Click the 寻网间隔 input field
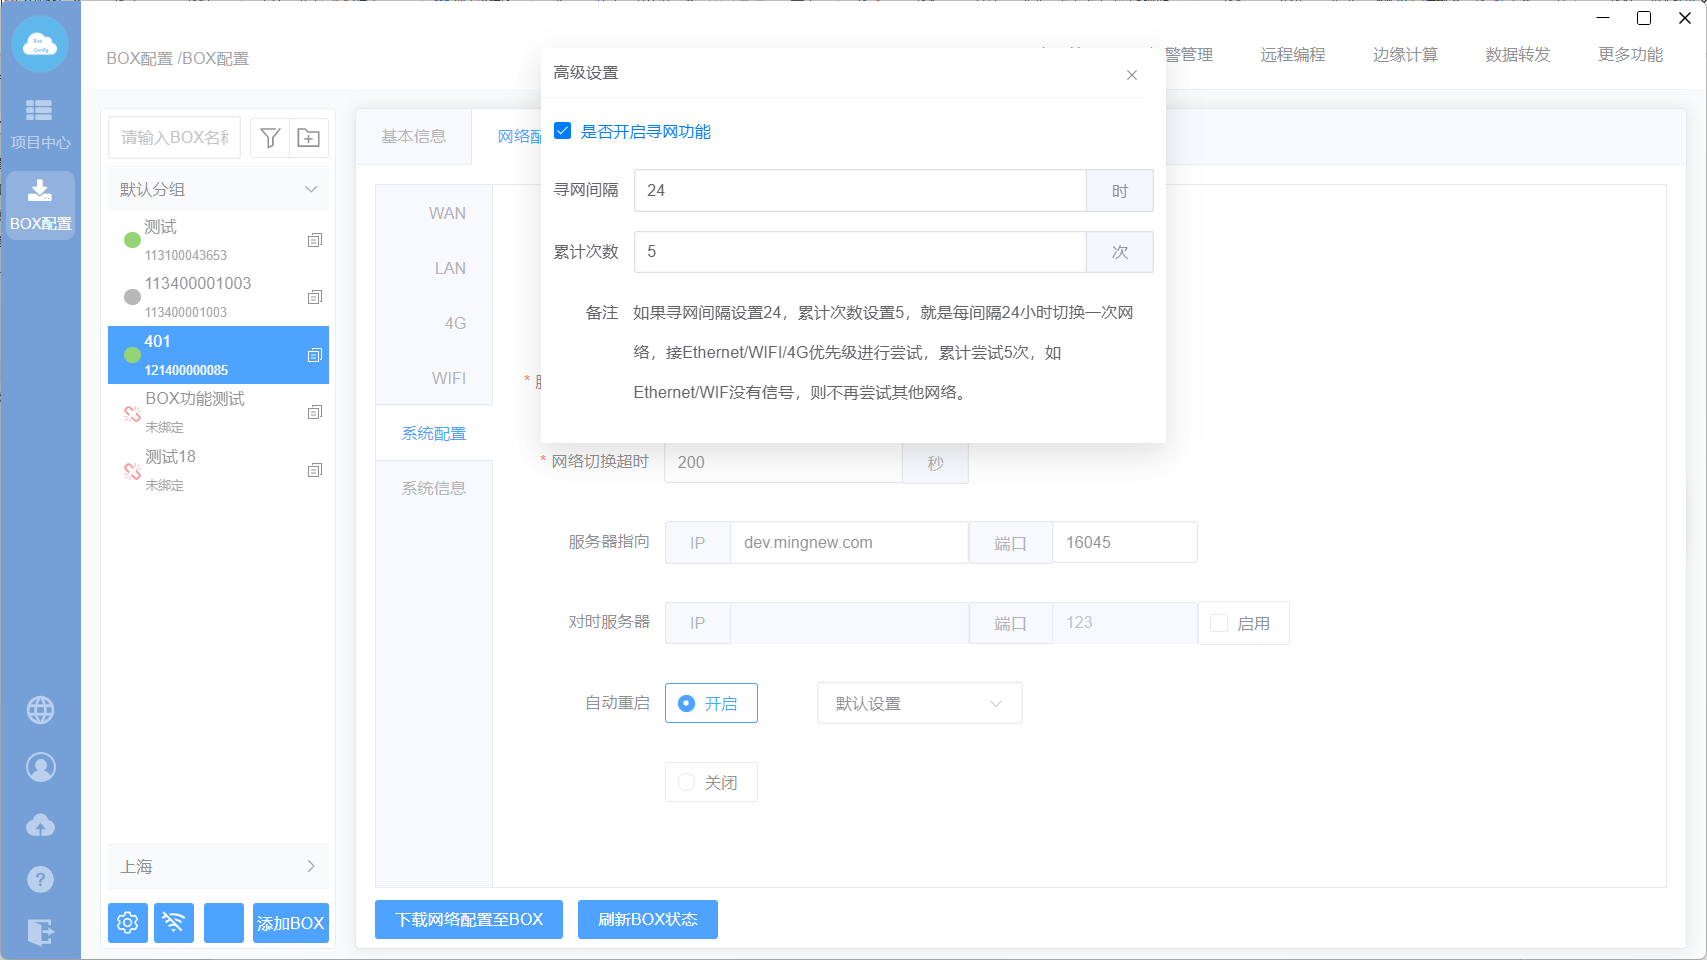Image resolution: width=1707 pixels, height=960 pixels. tap(859, 190)
